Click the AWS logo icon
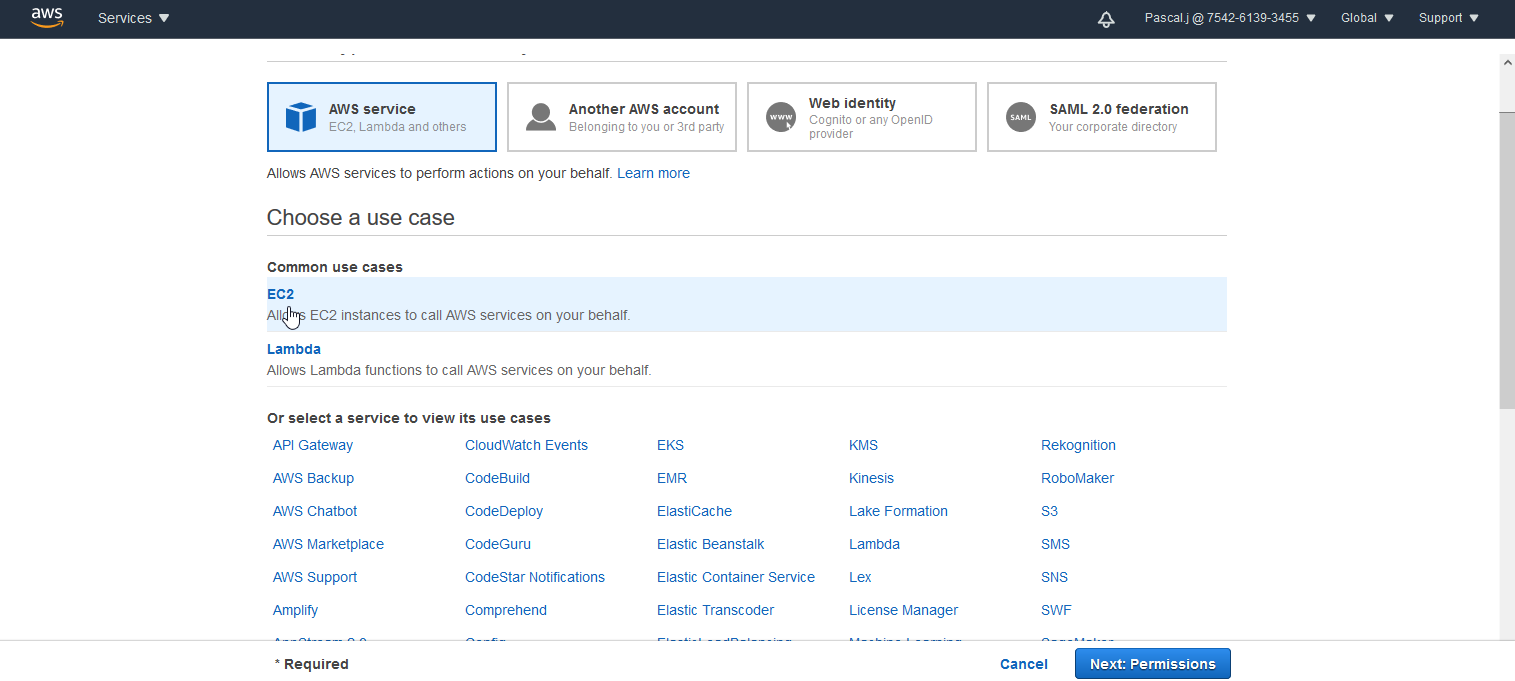1515x681 pixels. point(46,17)
